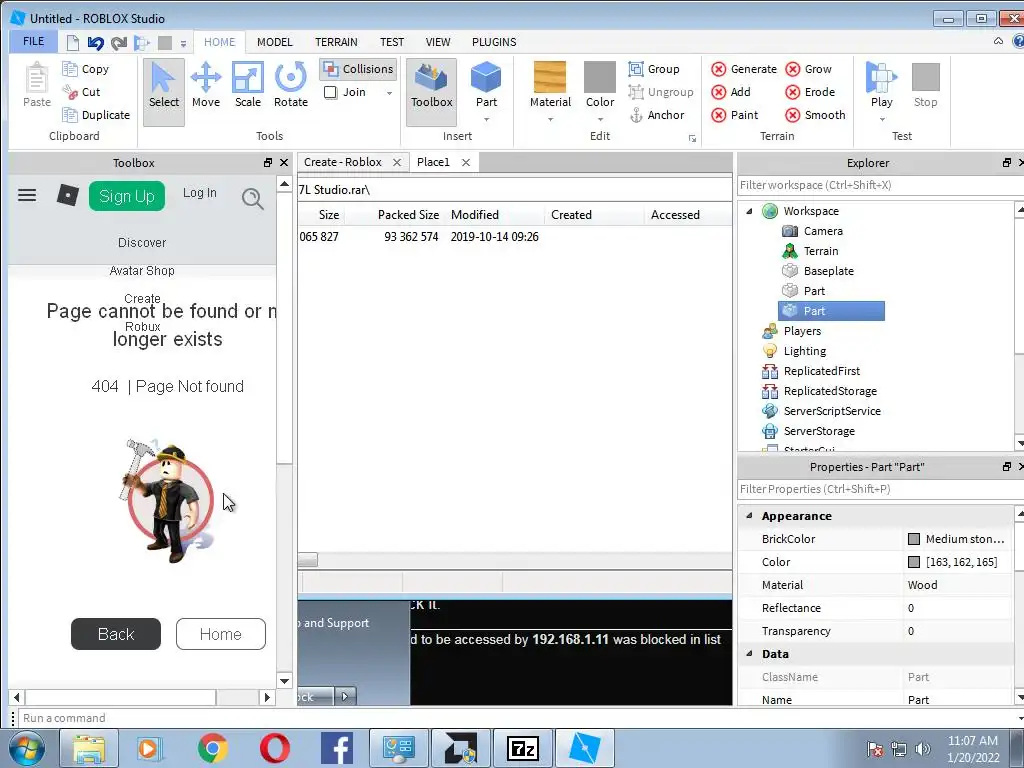Collapse the Workspace tree node

coord(750,211)
